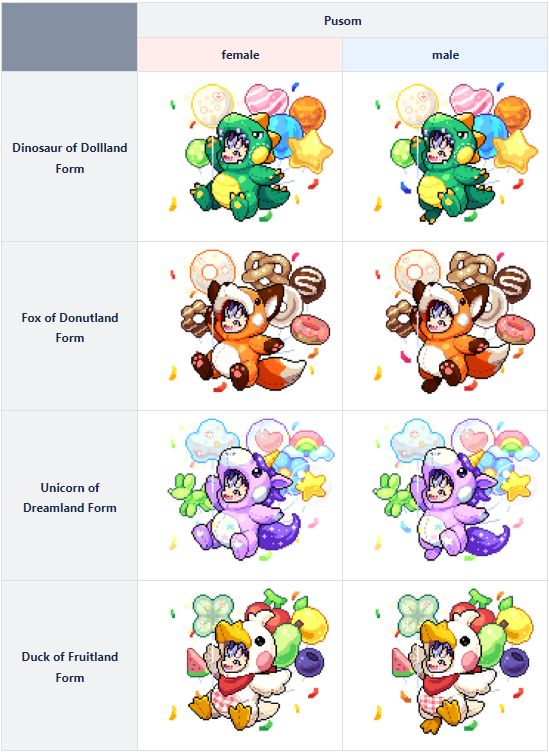This screenshot has width=549, height=753.
Task: Click the rainbow balloon in male unicorn image
Action: [x=512, y=442]
